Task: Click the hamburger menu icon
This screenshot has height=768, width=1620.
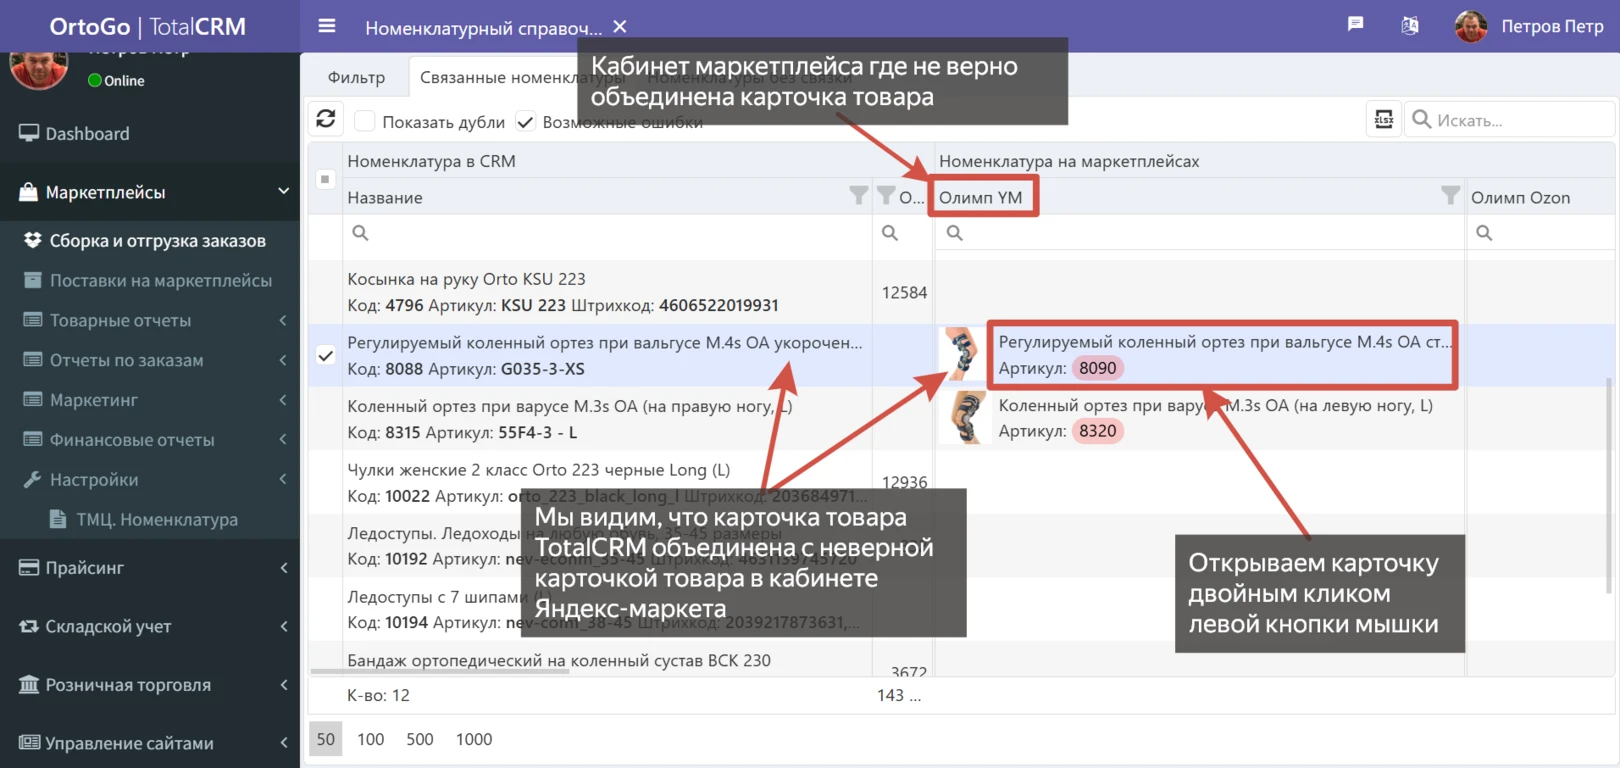Action: (x=327, y=27)
